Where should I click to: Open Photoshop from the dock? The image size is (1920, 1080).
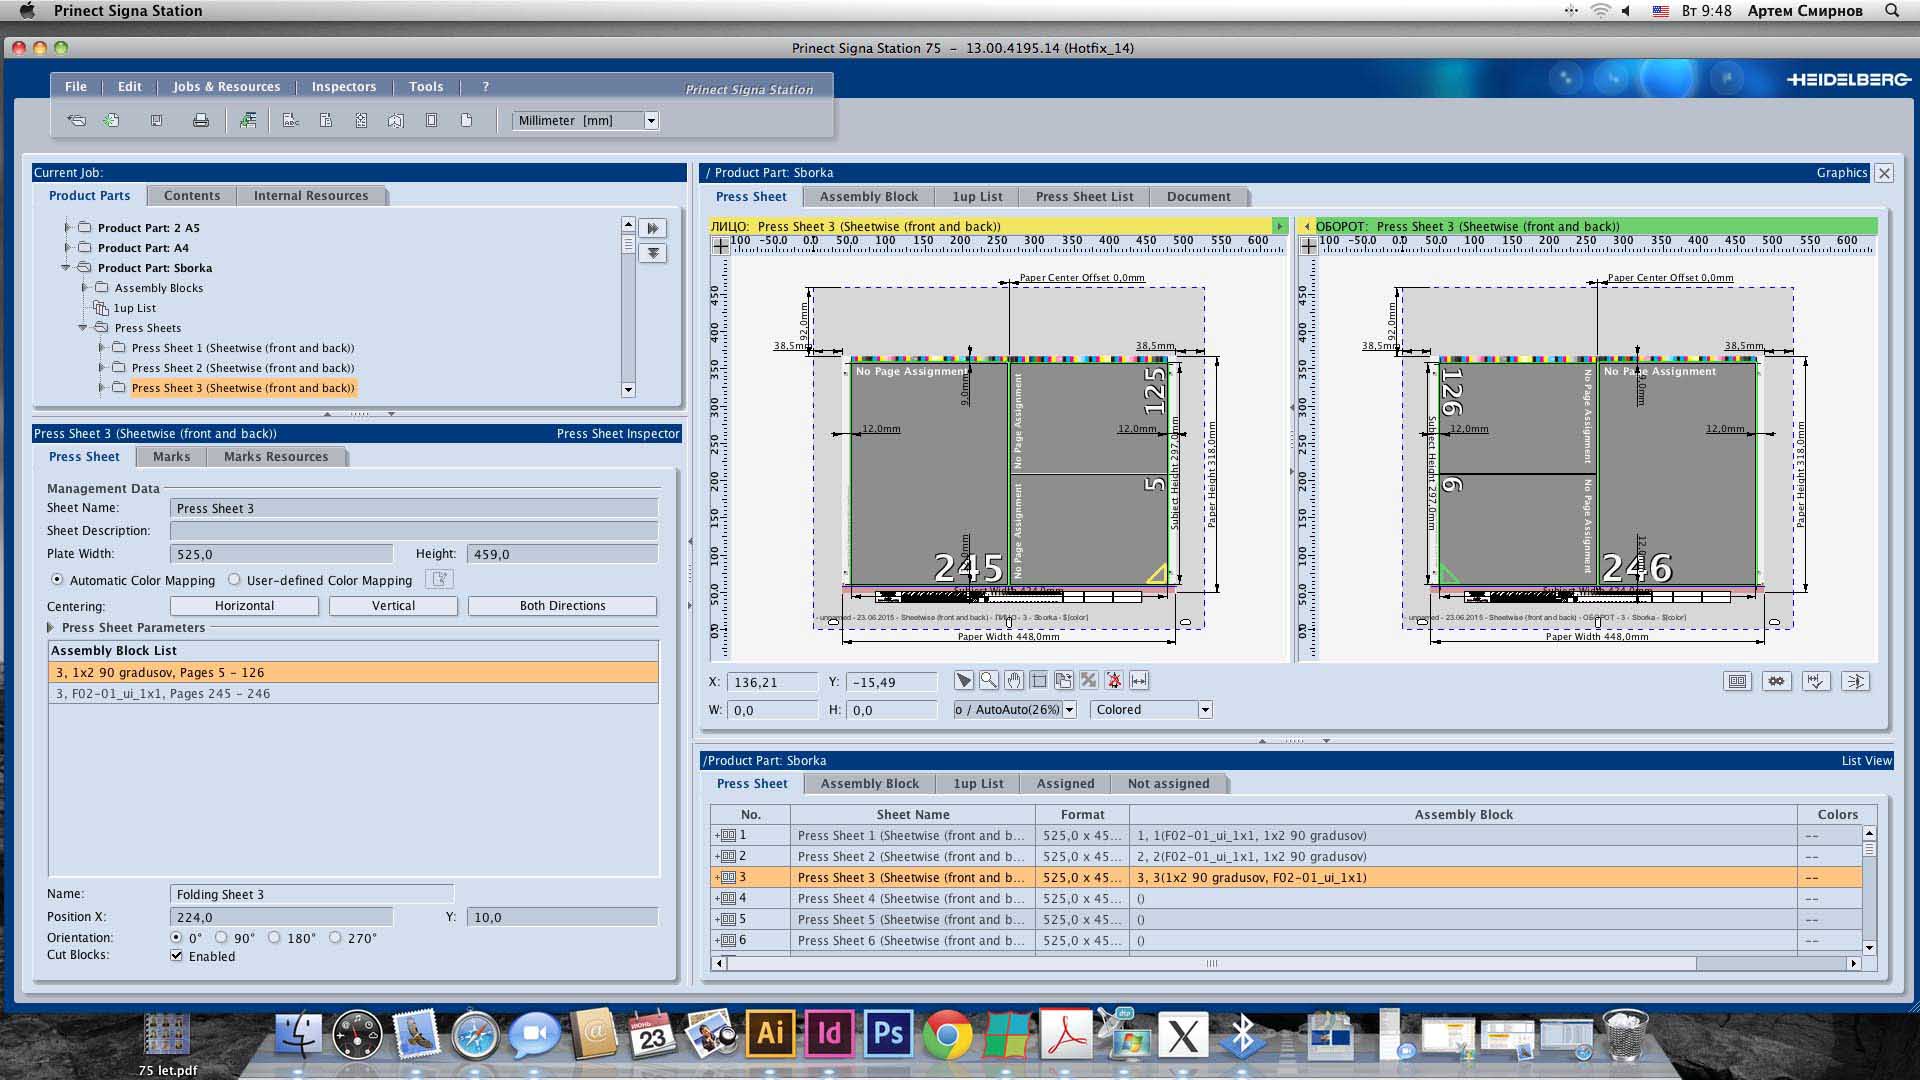tap(888, 1033)
